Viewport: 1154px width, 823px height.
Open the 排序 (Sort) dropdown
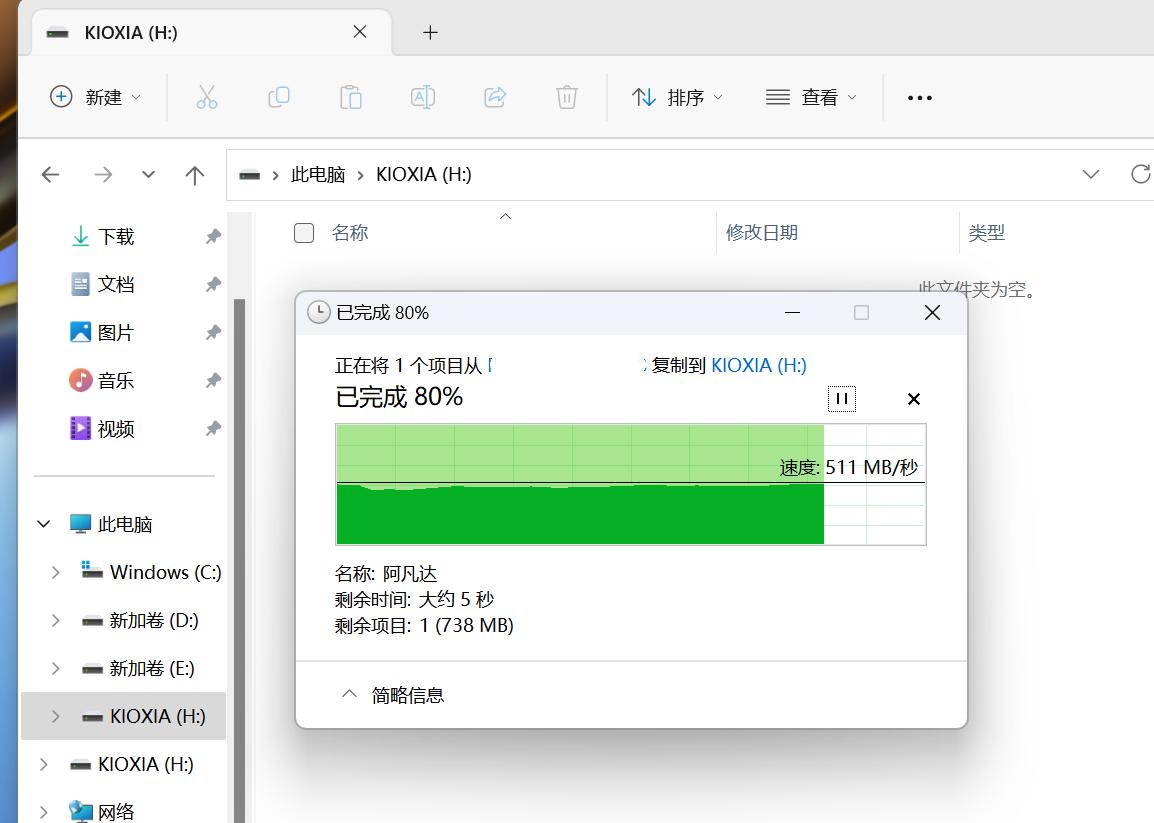678,97
